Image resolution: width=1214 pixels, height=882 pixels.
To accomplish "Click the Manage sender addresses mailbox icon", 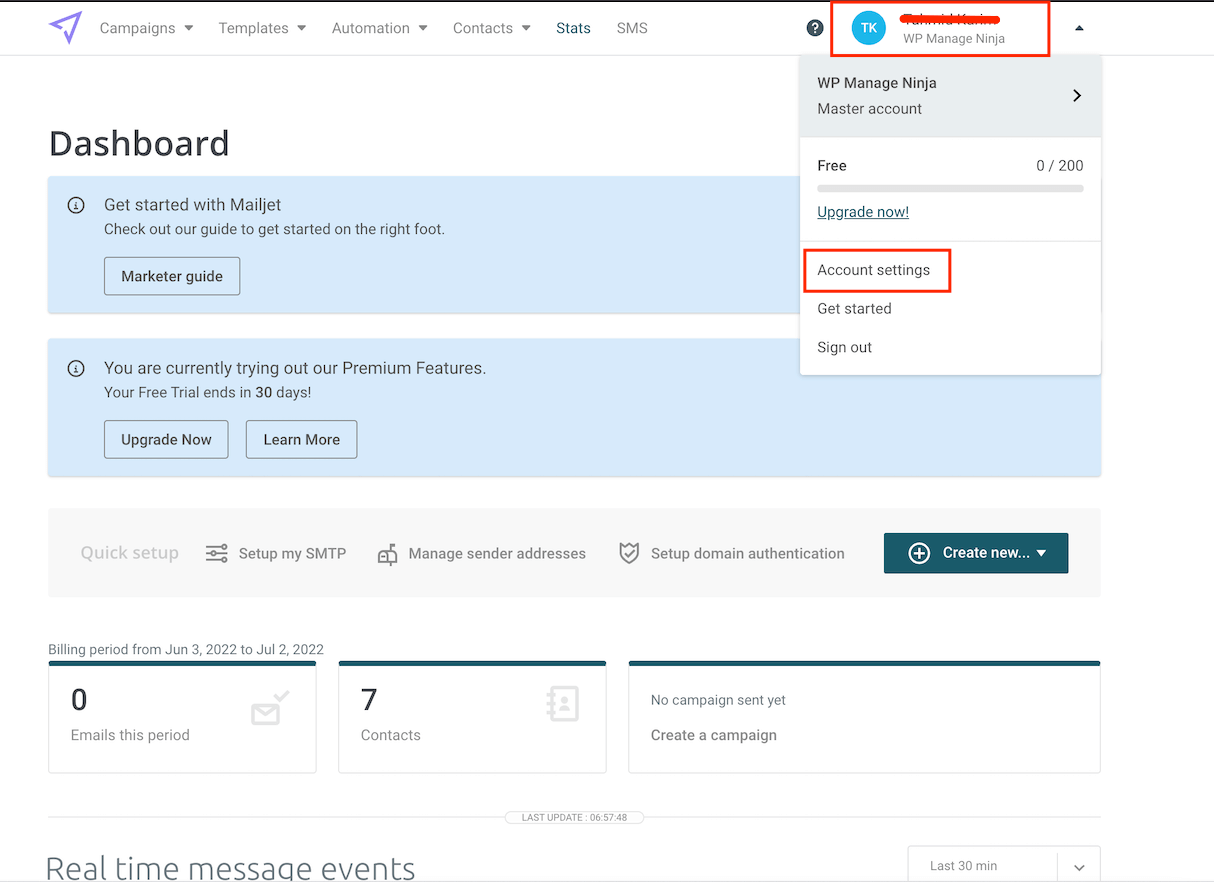I will pos(387,554).
